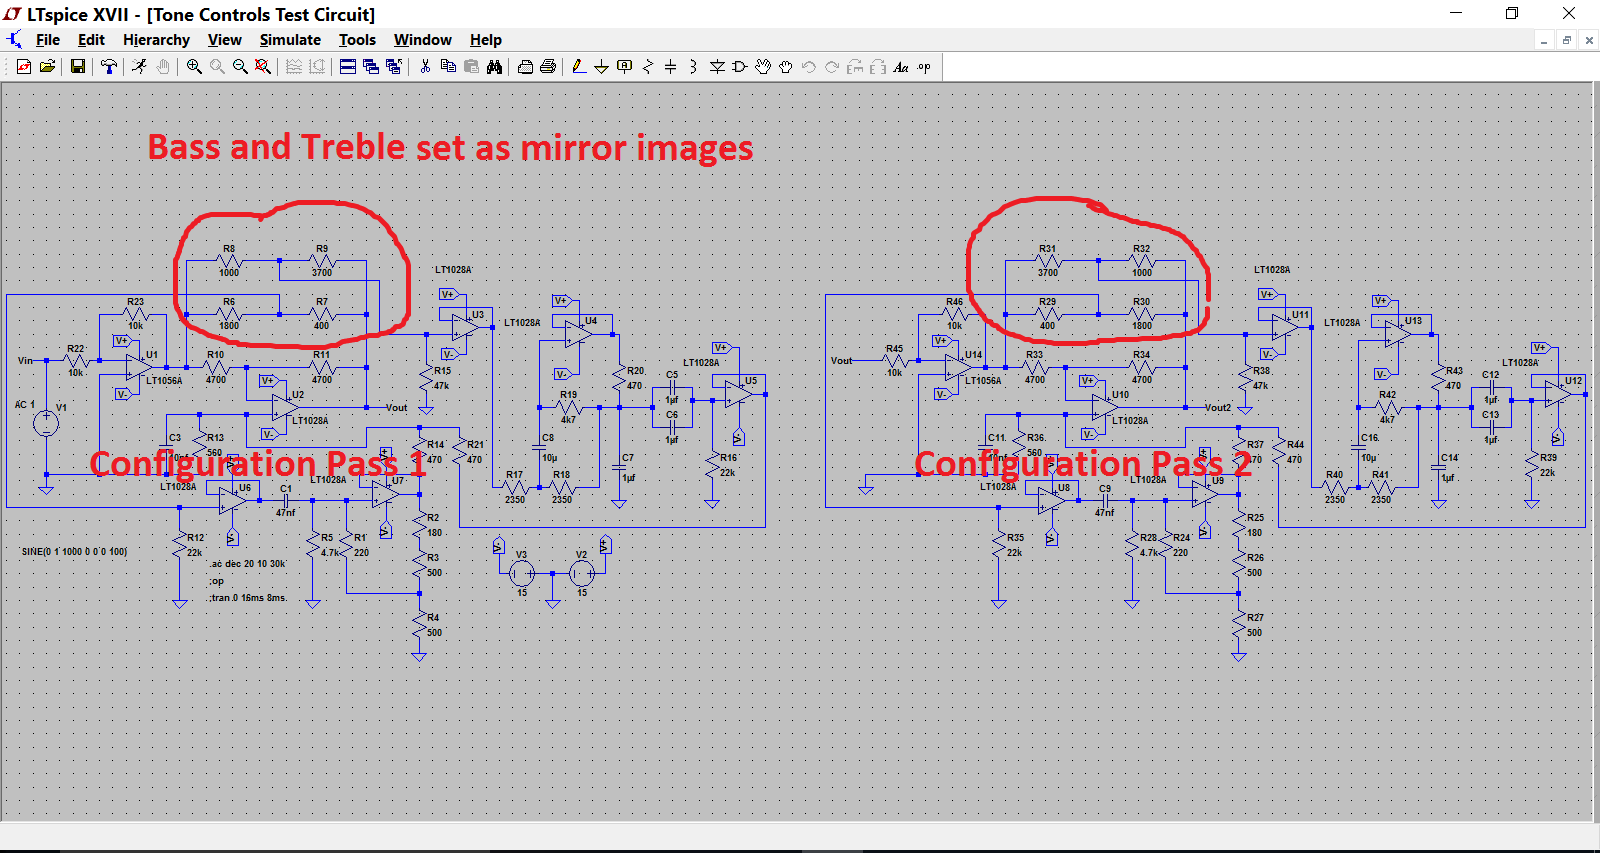Minimize the inner schematic document window
Image resolution: width=1600 pixels, height=853 pixels.
pos(1544,40)
